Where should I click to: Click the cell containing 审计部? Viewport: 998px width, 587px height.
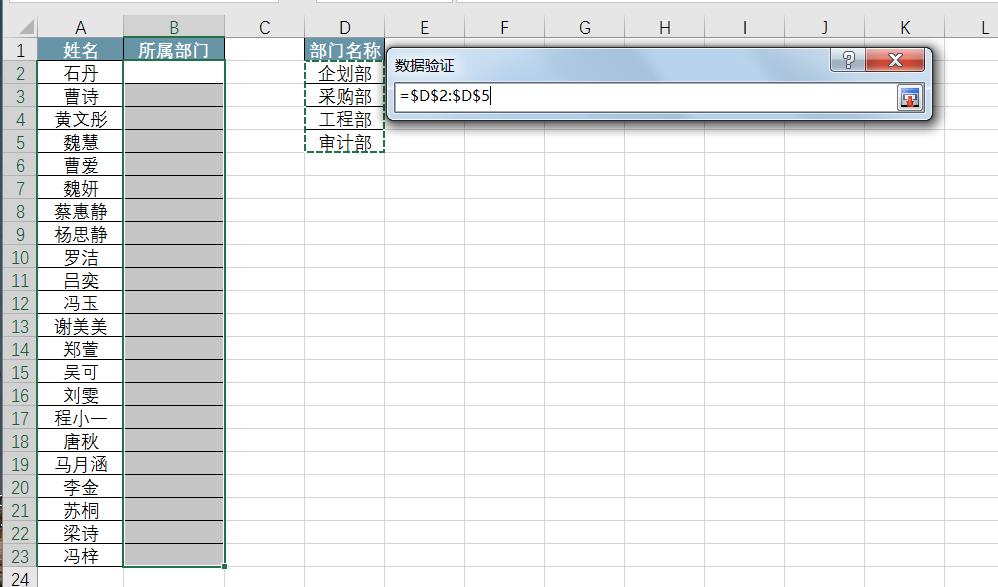[344, 142]
